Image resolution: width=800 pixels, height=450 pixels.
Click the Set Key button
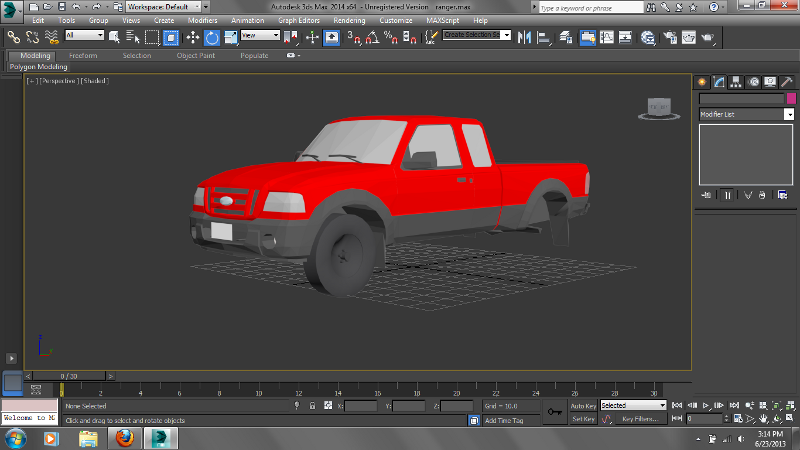[x=583, y=419]
